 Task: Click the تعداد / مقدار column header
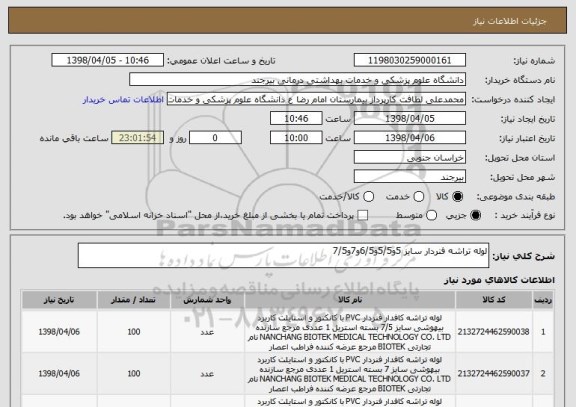tap(134, 300)
